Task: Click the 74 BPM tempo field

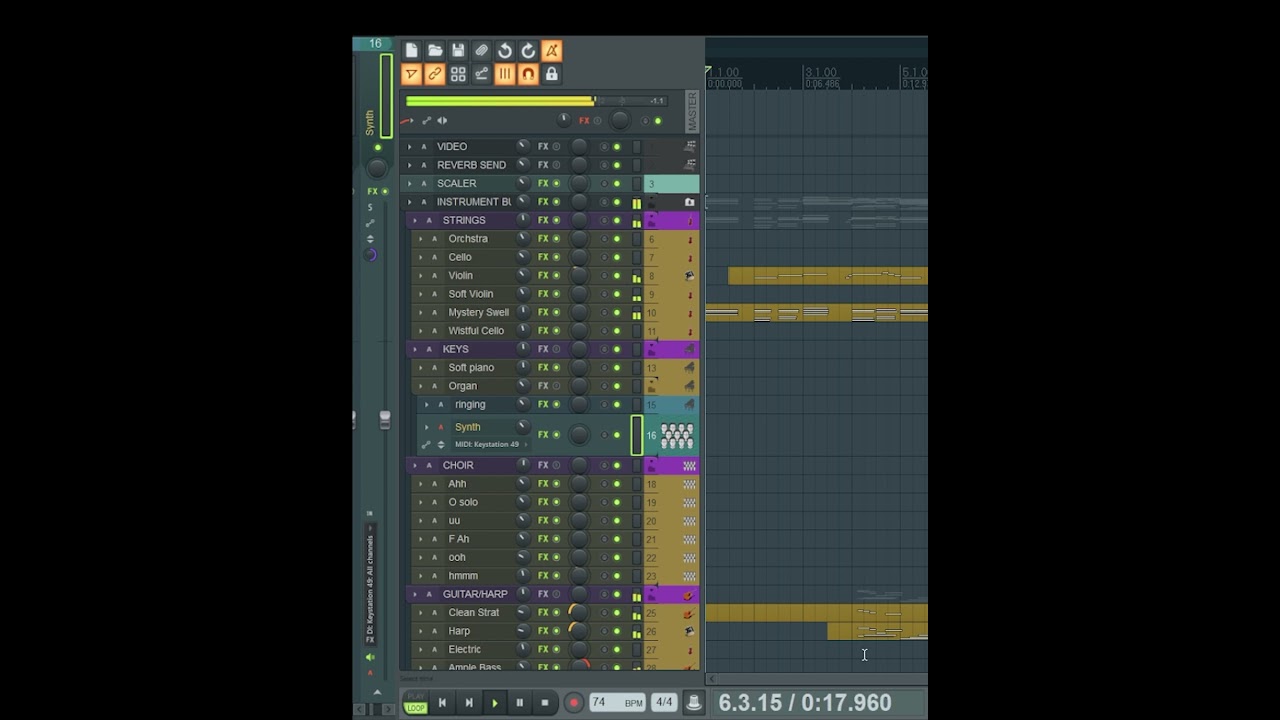Action: pos(617,703)
